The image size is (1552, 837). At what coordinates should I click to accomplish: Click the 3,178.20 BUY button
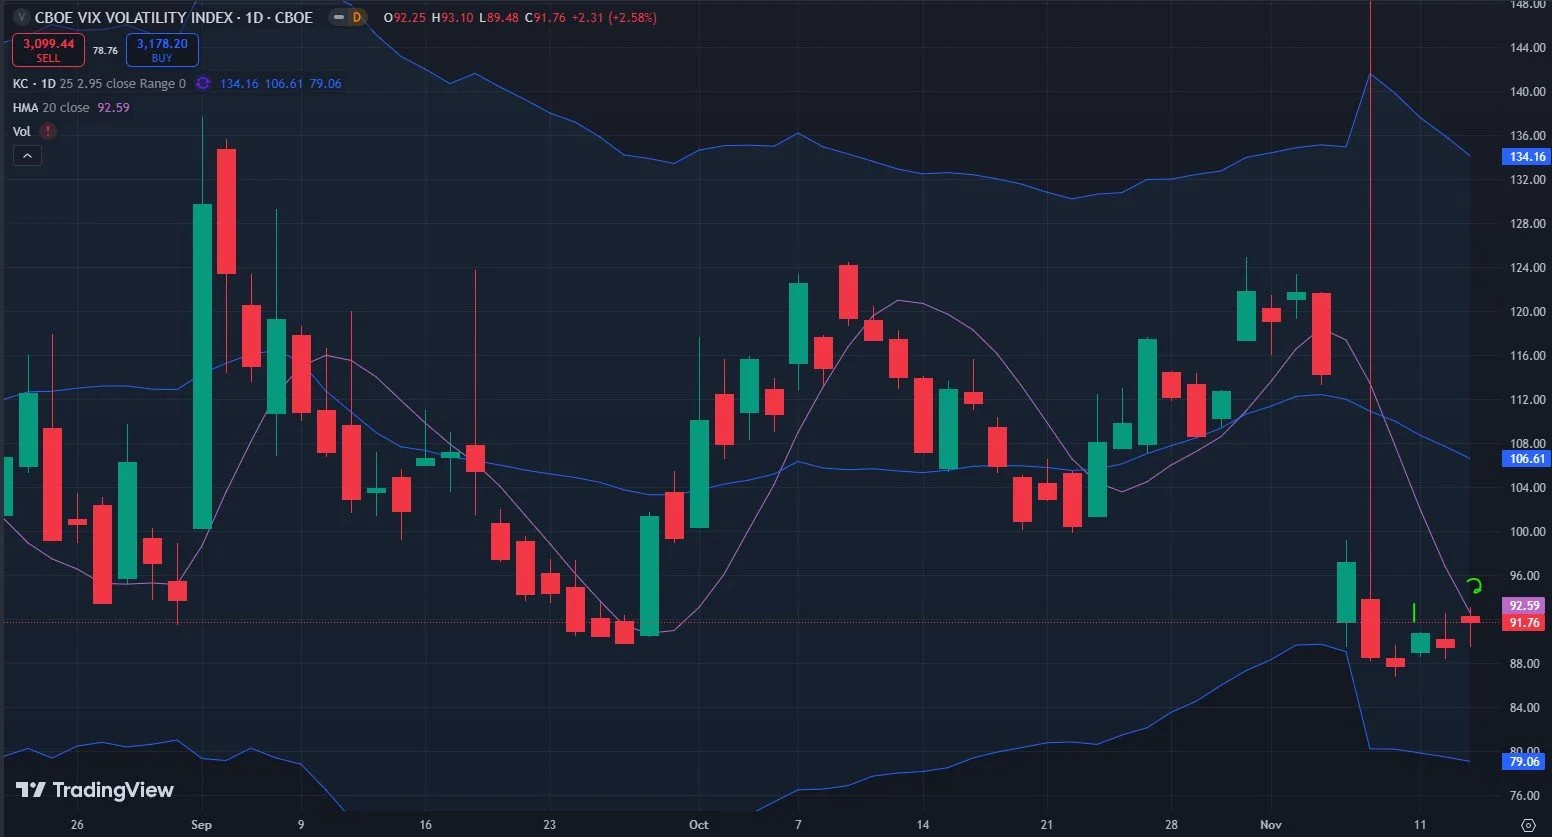click(x=162, y=50)
